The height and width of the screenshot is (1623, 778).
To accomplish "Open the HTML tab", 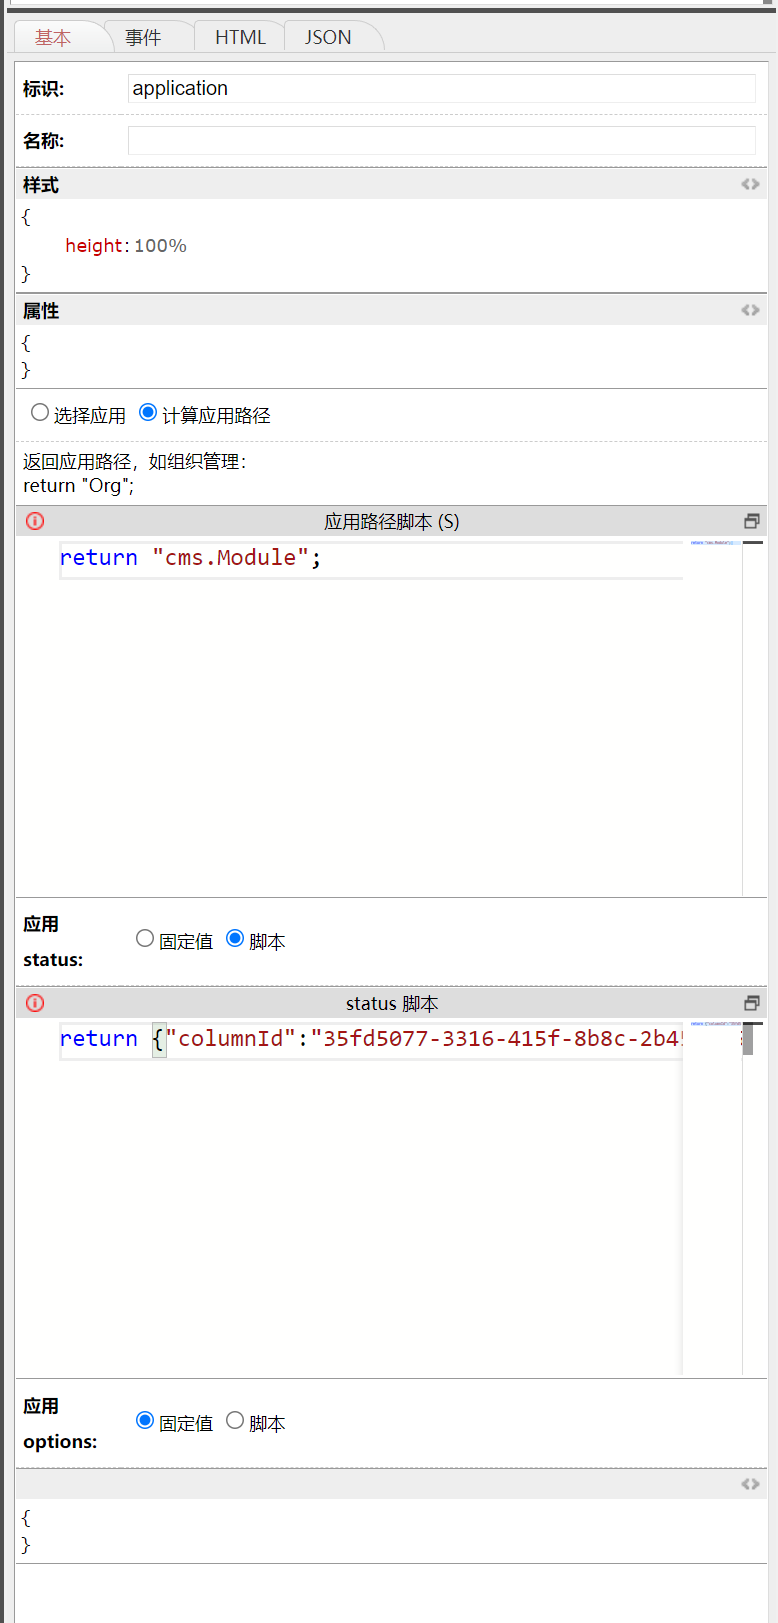I will pos(240,37).
